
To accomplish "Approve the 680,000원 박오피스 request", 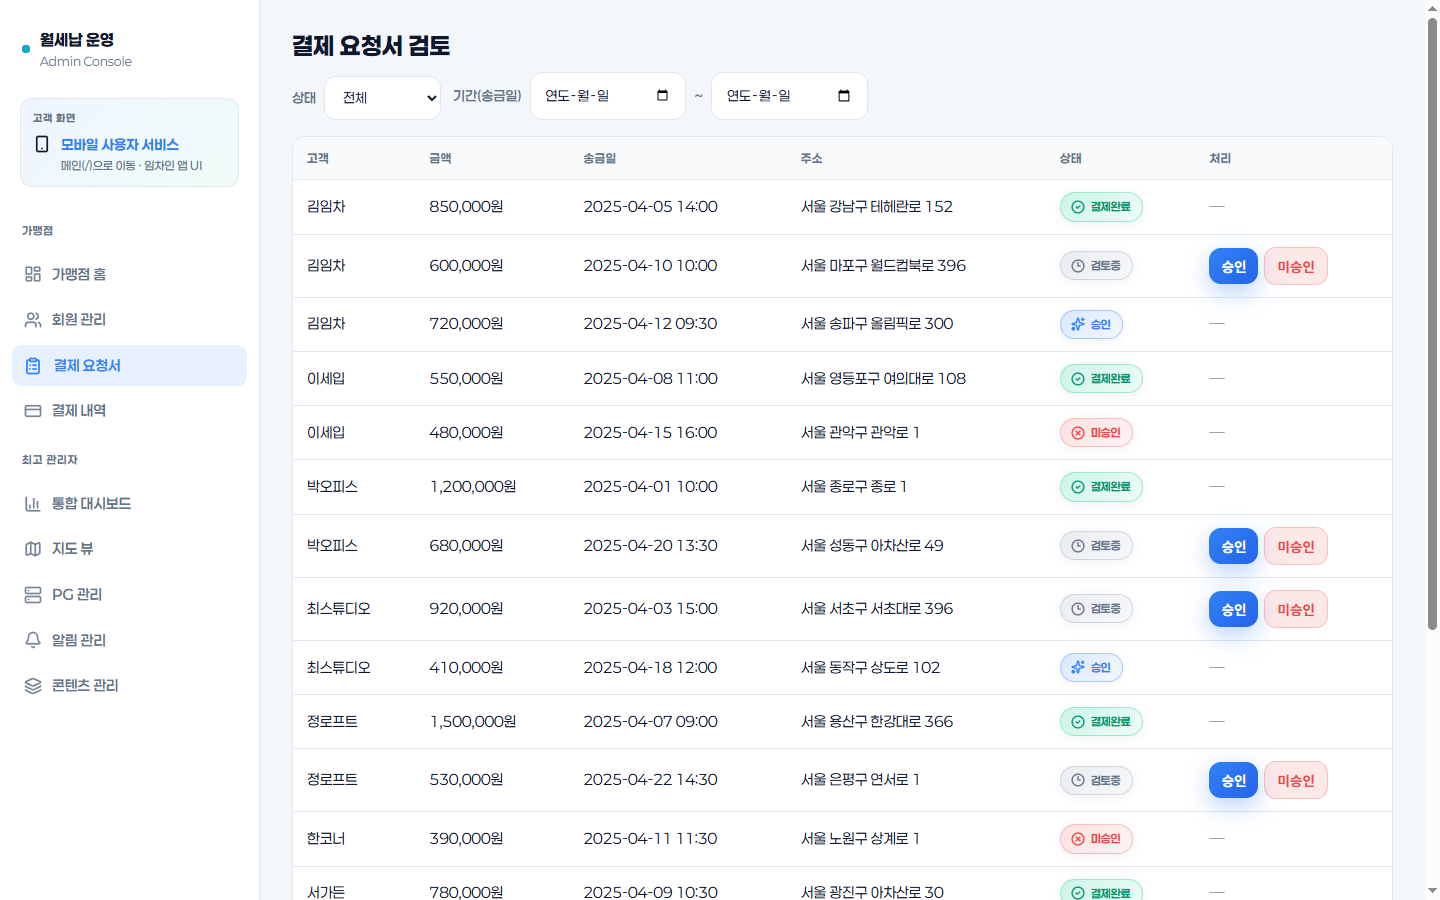I will coord(1233,546).
